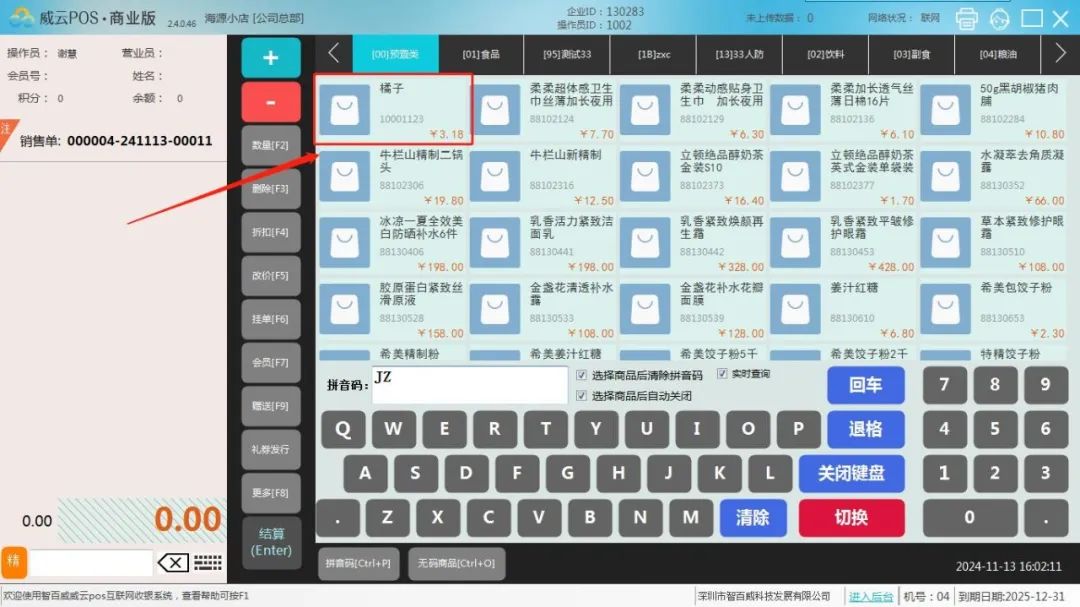Toggle 实时查询 checkbox
Screen dimensions: 1080x607
click(x=722, y=373)
